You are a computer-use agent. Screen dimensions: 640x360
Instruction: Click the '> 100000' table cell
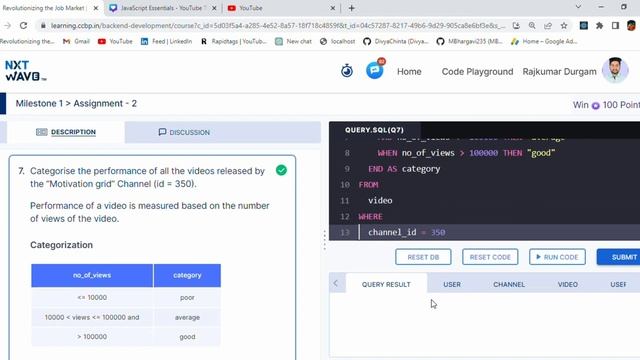(x=92, y=337)
